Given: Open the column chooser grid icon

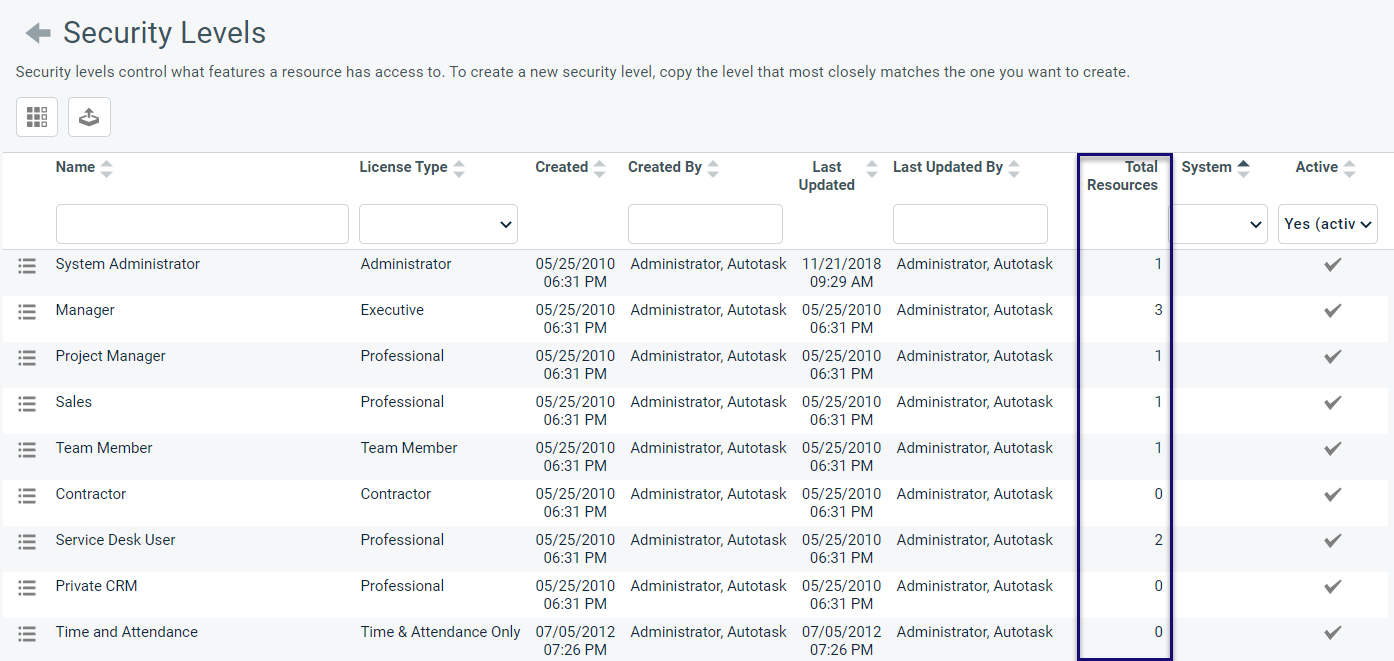Looking at the screenshot, I should [x=37, y=117].
